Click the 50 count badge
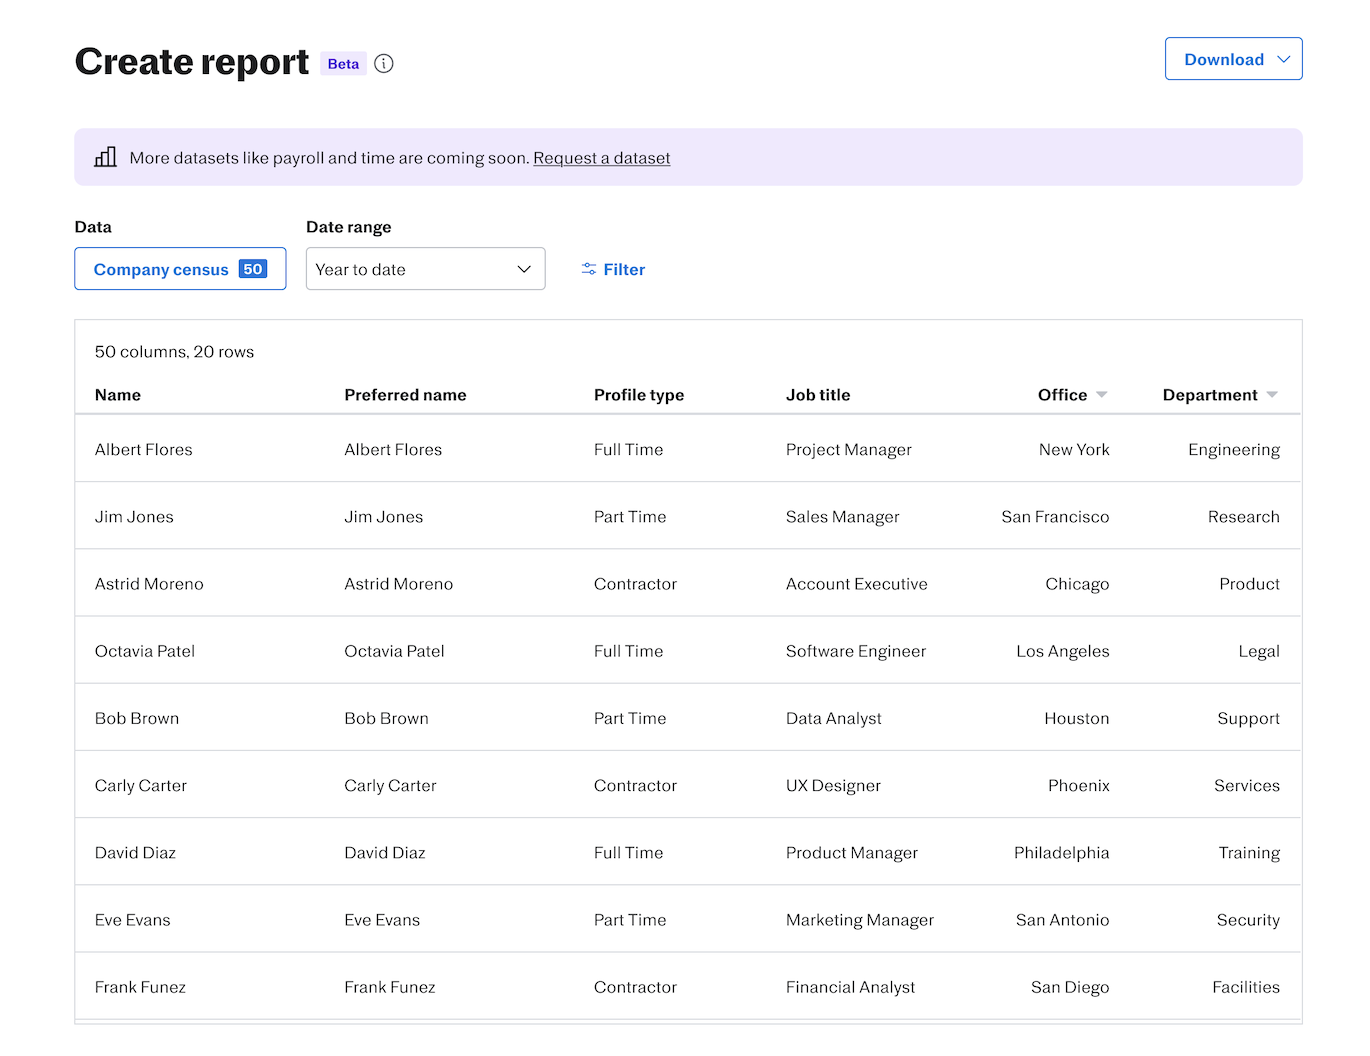 click(x=253, y=269)
